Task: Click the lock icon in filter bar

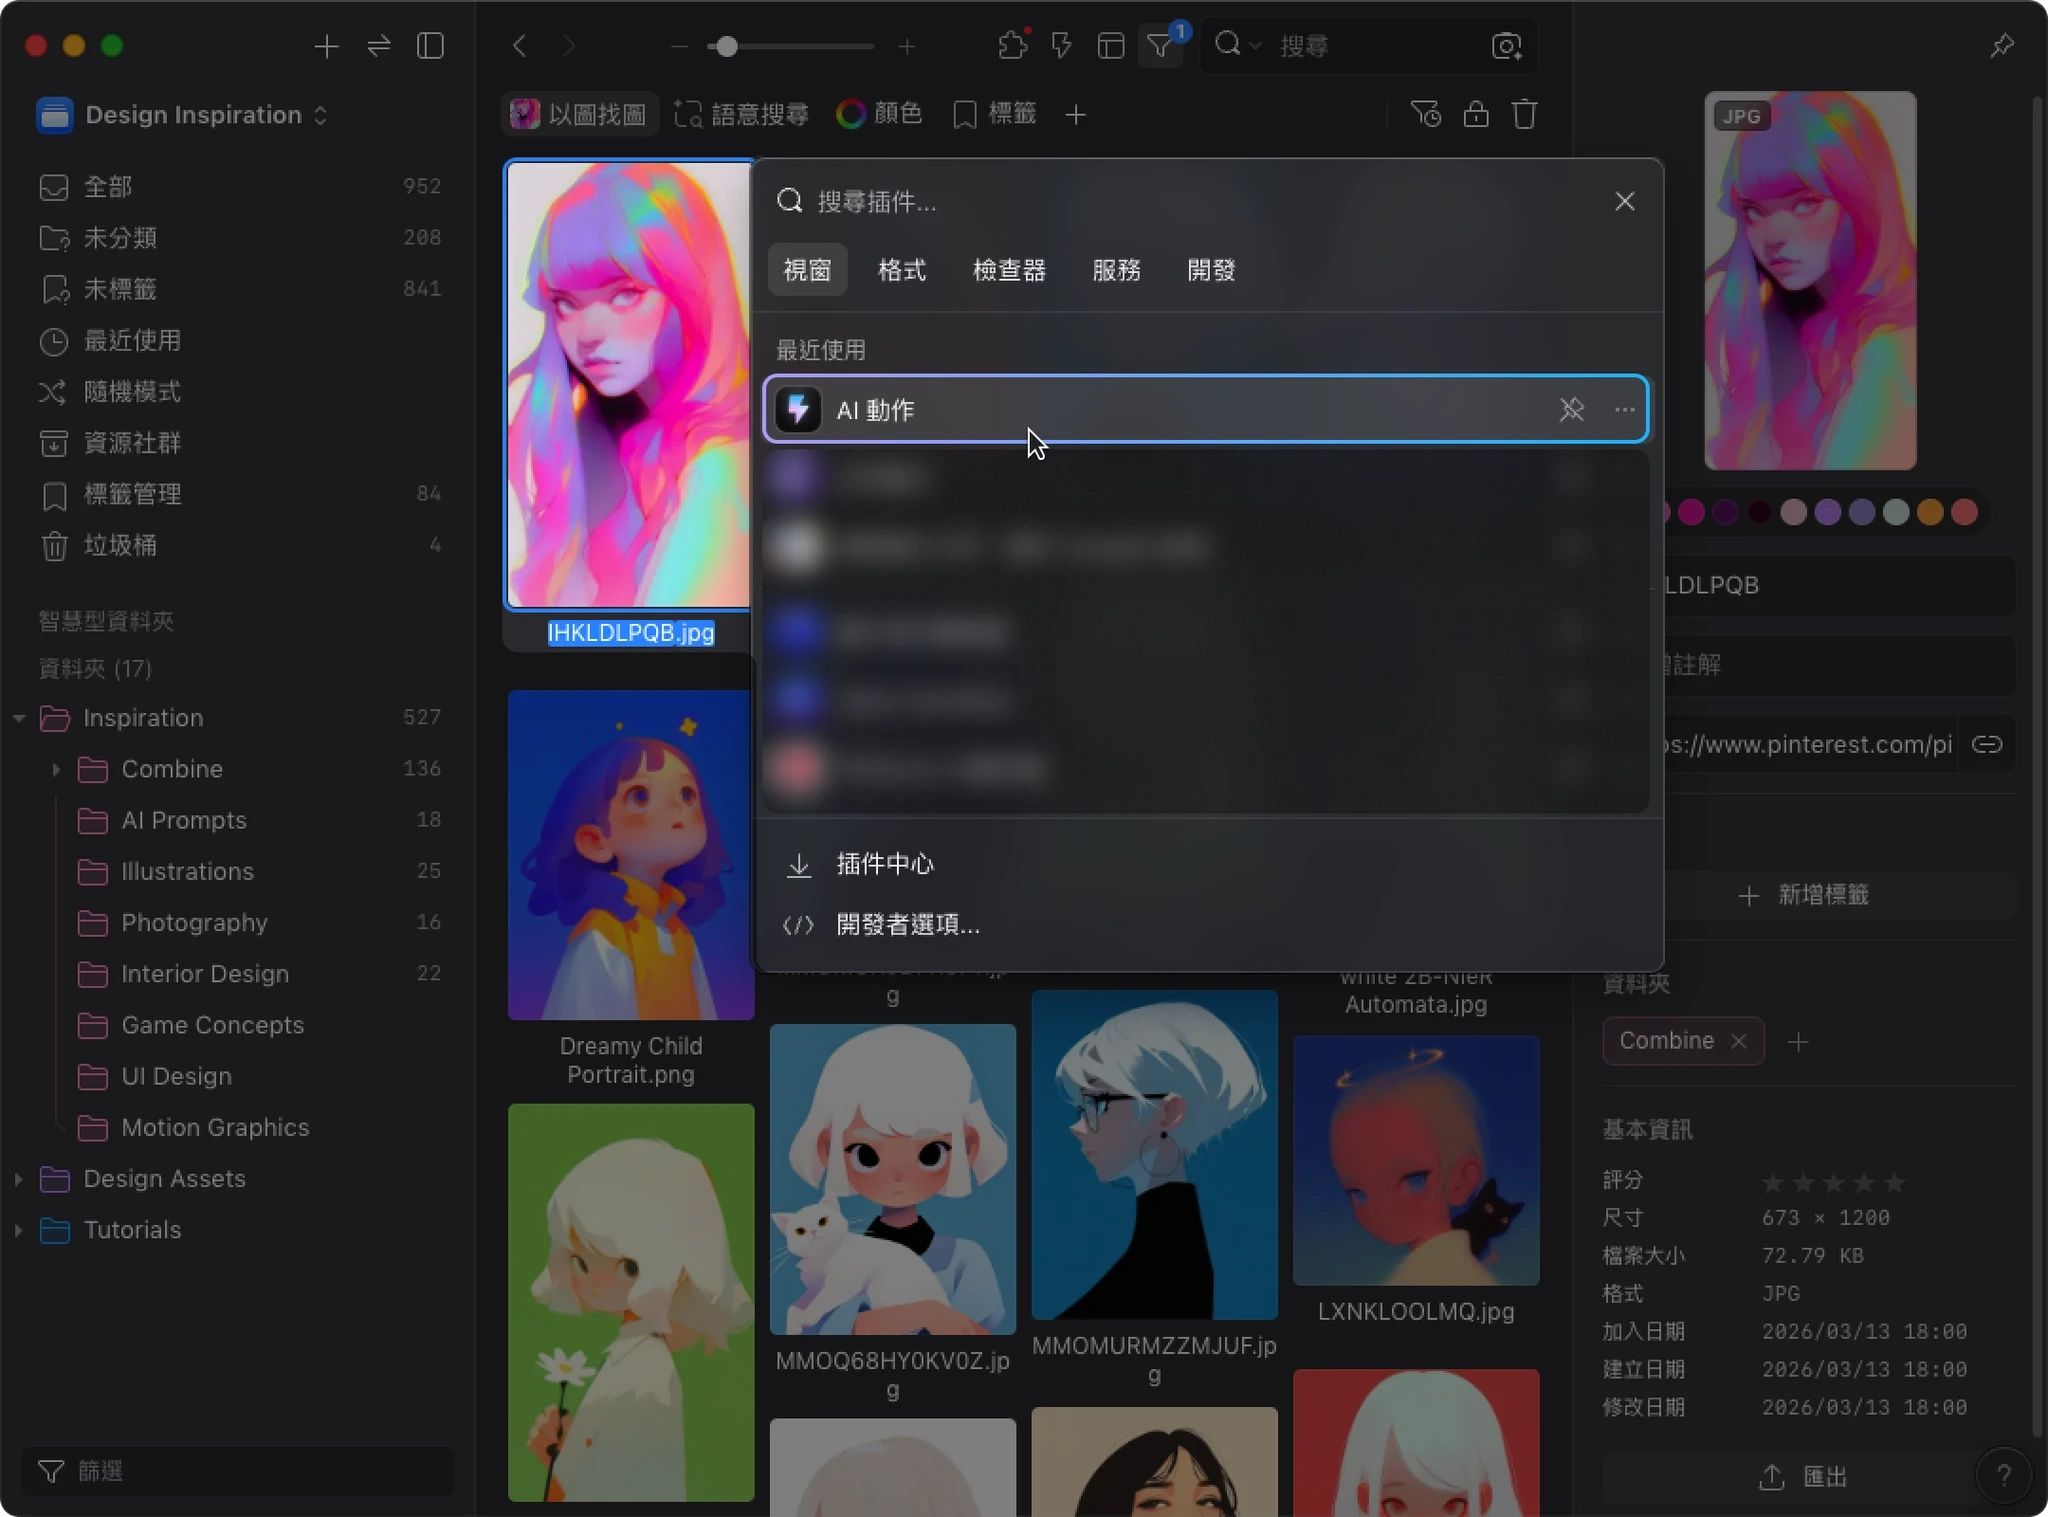Action: click(1476, 115)
